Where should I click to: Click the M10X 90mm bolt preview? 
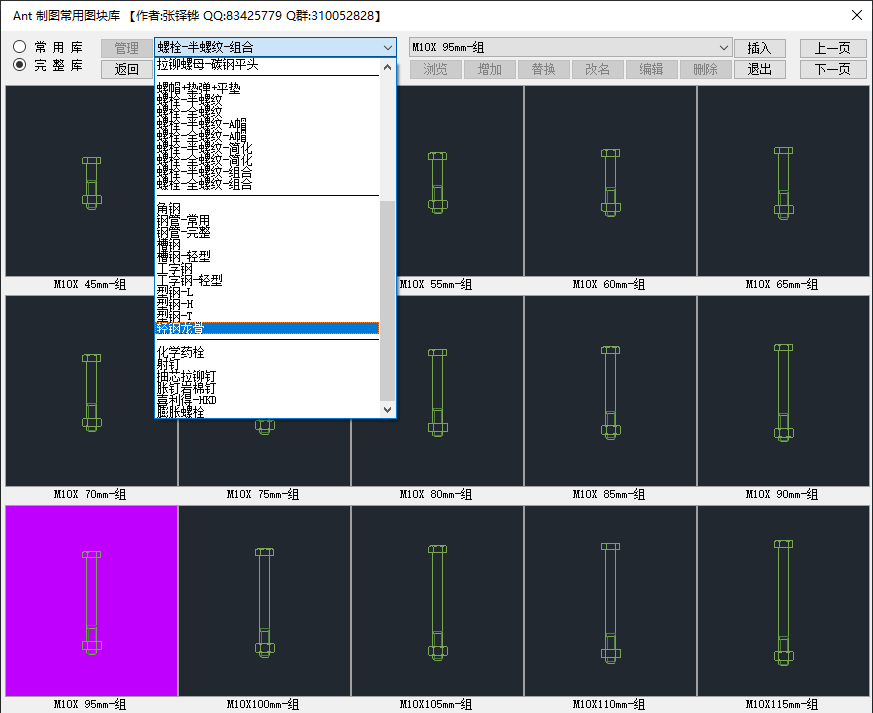tap(783, 391)
